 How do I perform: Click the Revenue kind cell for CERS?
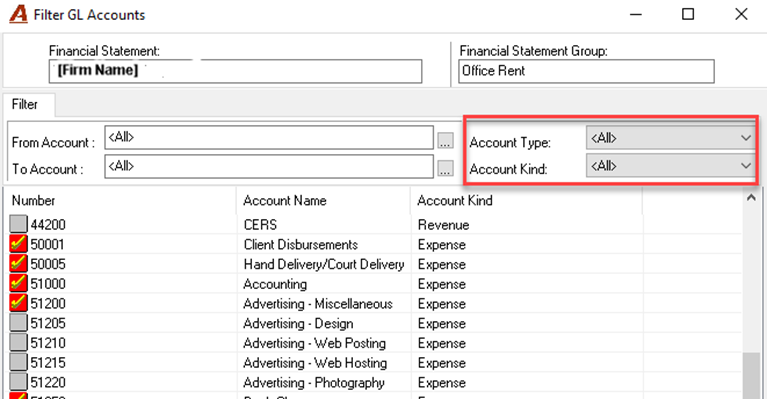tap(443, 225)
